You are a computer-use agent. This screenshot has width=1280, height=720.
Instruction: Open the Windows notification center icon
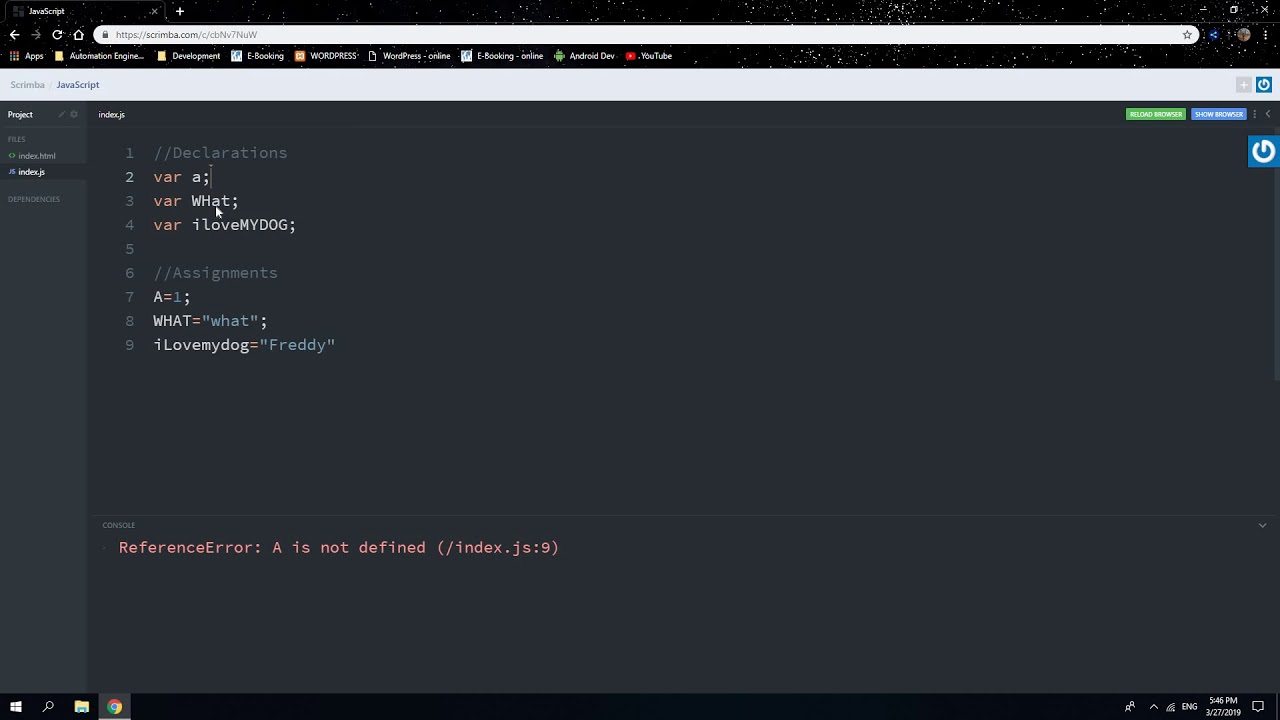(x=1258, y=707)
